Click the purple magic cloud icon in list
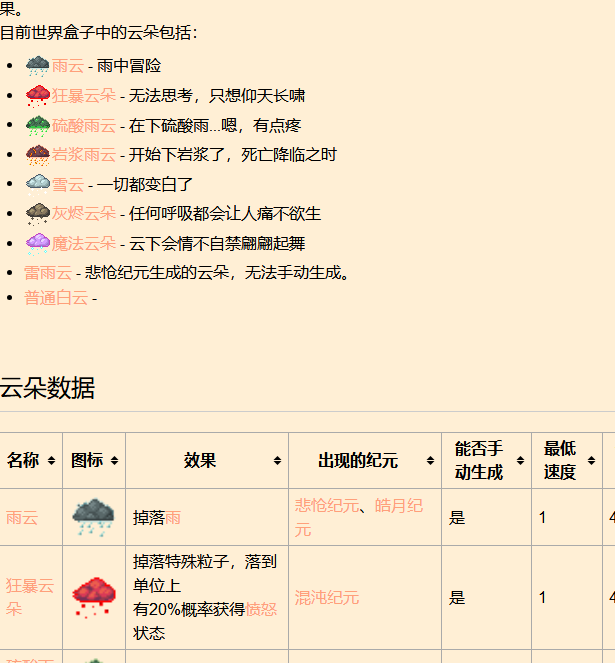This screenshot has height=663, width=615. 38,244
